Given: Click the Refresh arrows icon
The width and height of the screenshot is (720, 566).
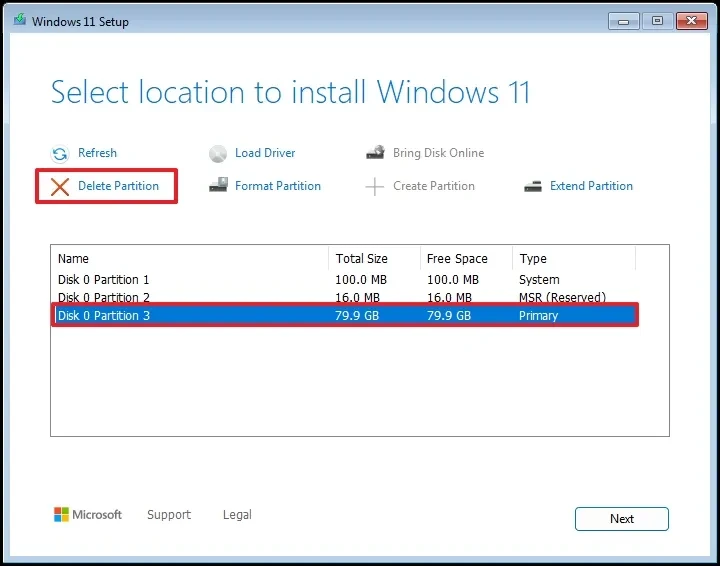Looking at the screenshot, I should pos(60,154).
